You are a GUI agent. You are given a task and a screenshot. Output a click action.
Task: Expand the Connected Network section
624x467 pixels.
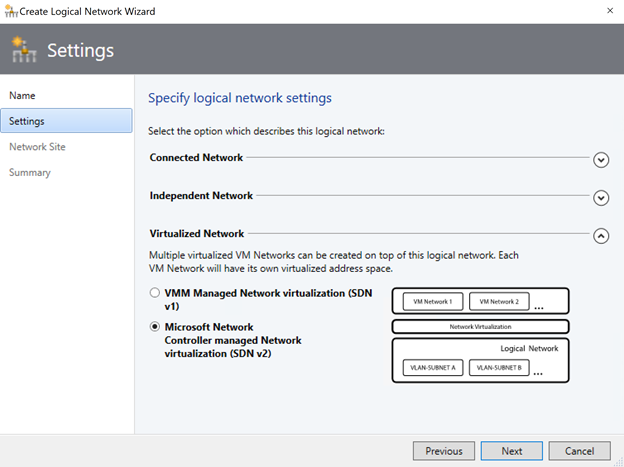pos(601,160)
